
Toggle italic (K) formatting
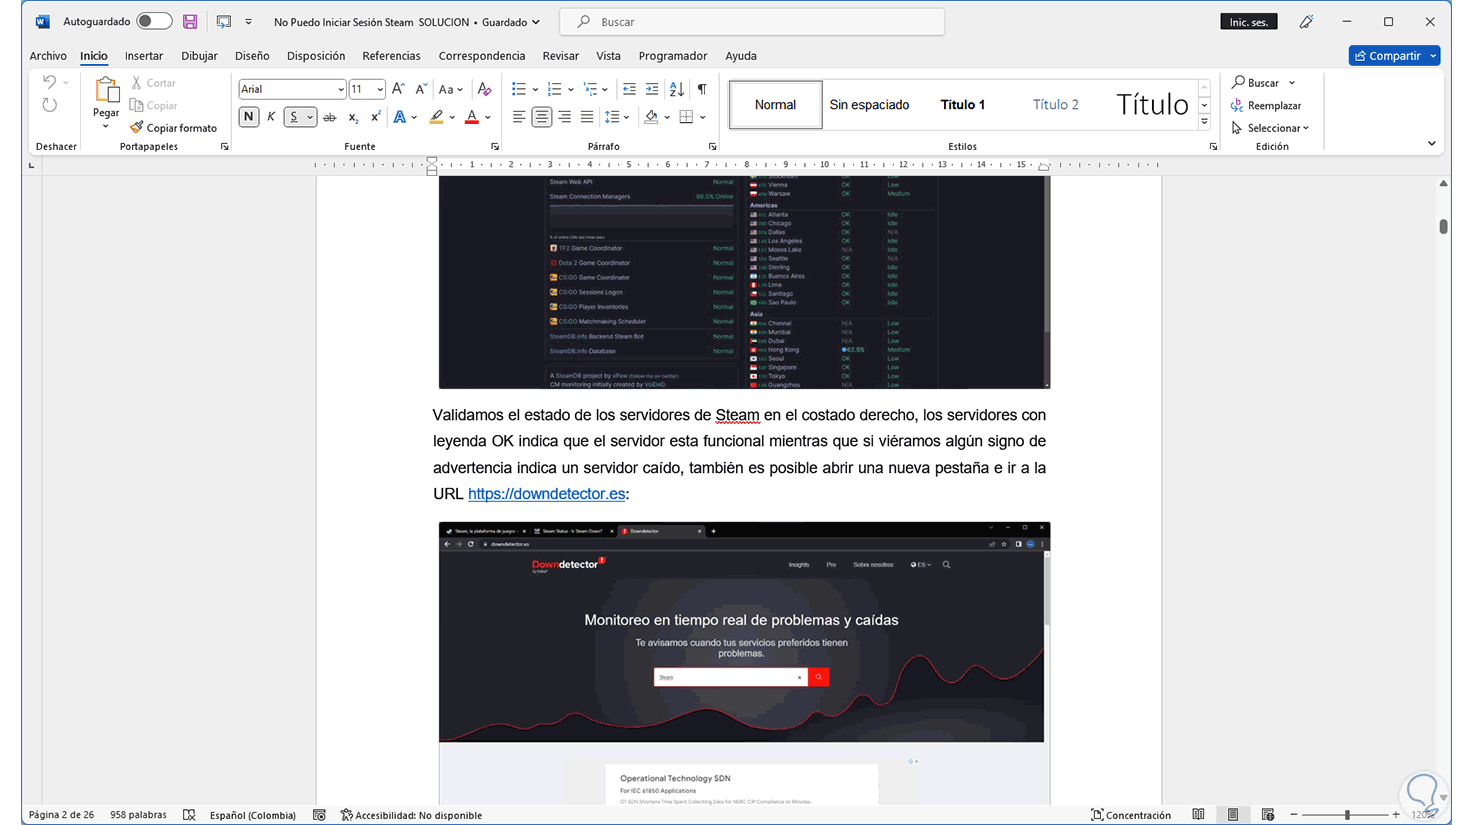[x=271, y=117]
